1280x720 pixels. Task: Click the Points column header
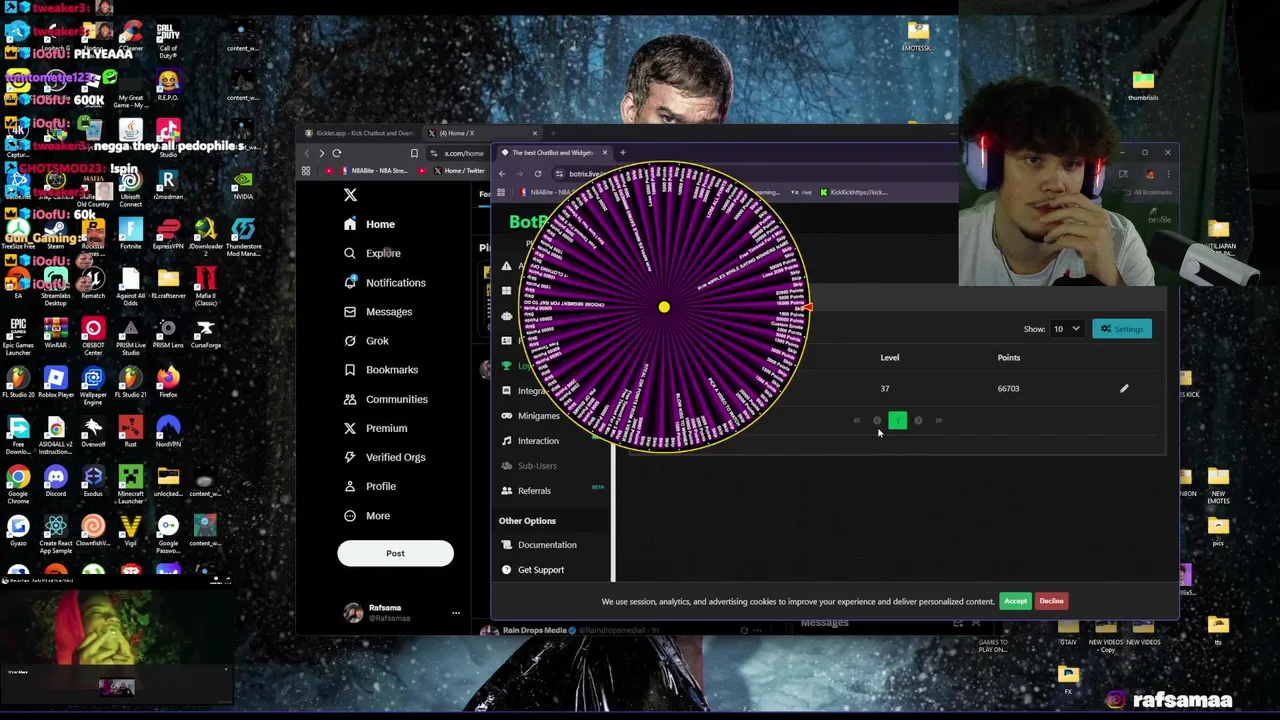click(x=1008, y=358)
